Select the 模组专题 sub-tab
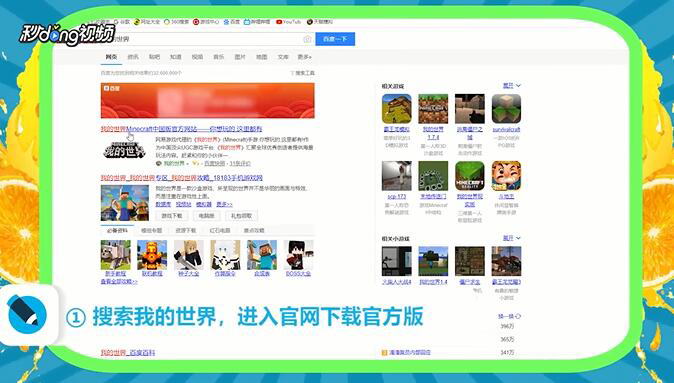 (x=152, y=230)
